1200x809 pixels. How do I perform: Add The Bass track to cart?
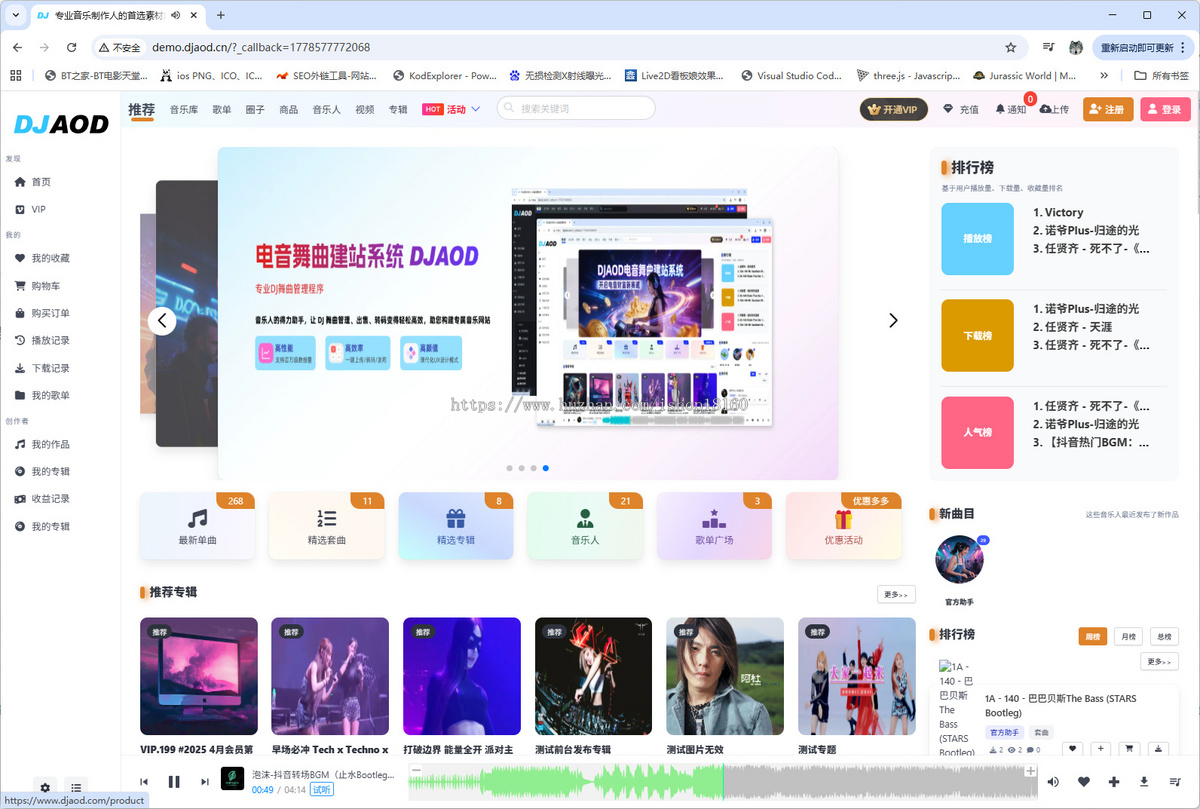tap(1130, 749)
